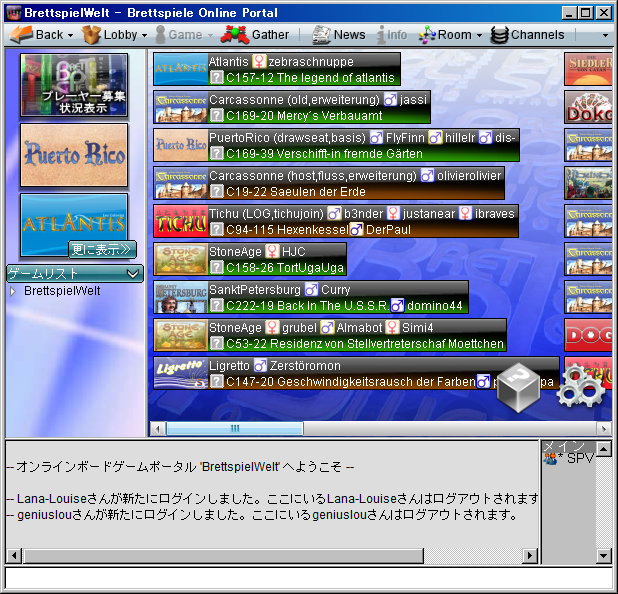This screenshot has width=618, height=594.
Task: Focus the chat input field
Action: pos(309,579)
